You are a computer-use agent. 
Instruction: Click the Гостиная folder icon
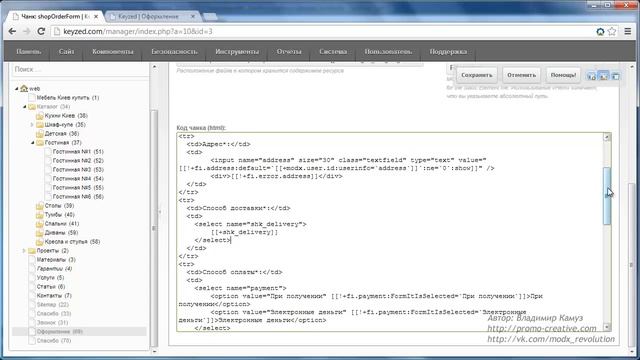point(40,142)
